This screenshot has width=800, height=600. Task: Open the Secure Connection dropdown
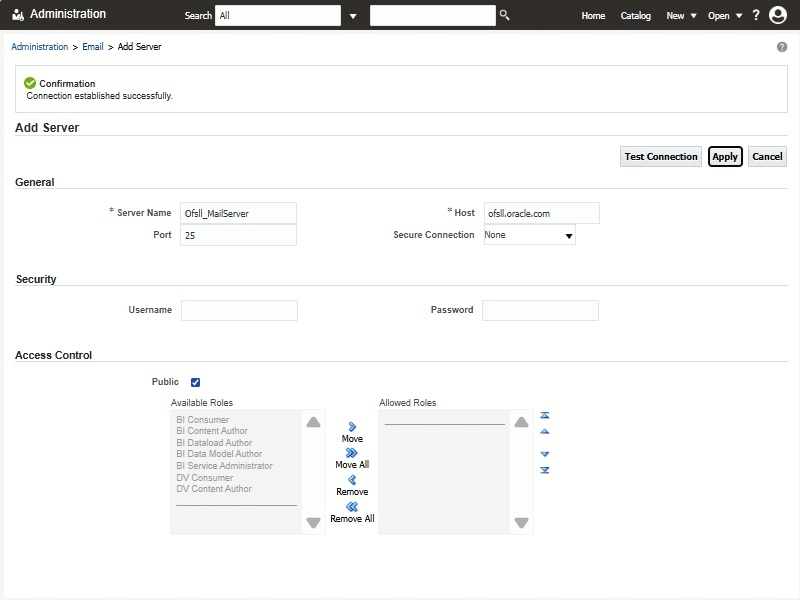530,235
